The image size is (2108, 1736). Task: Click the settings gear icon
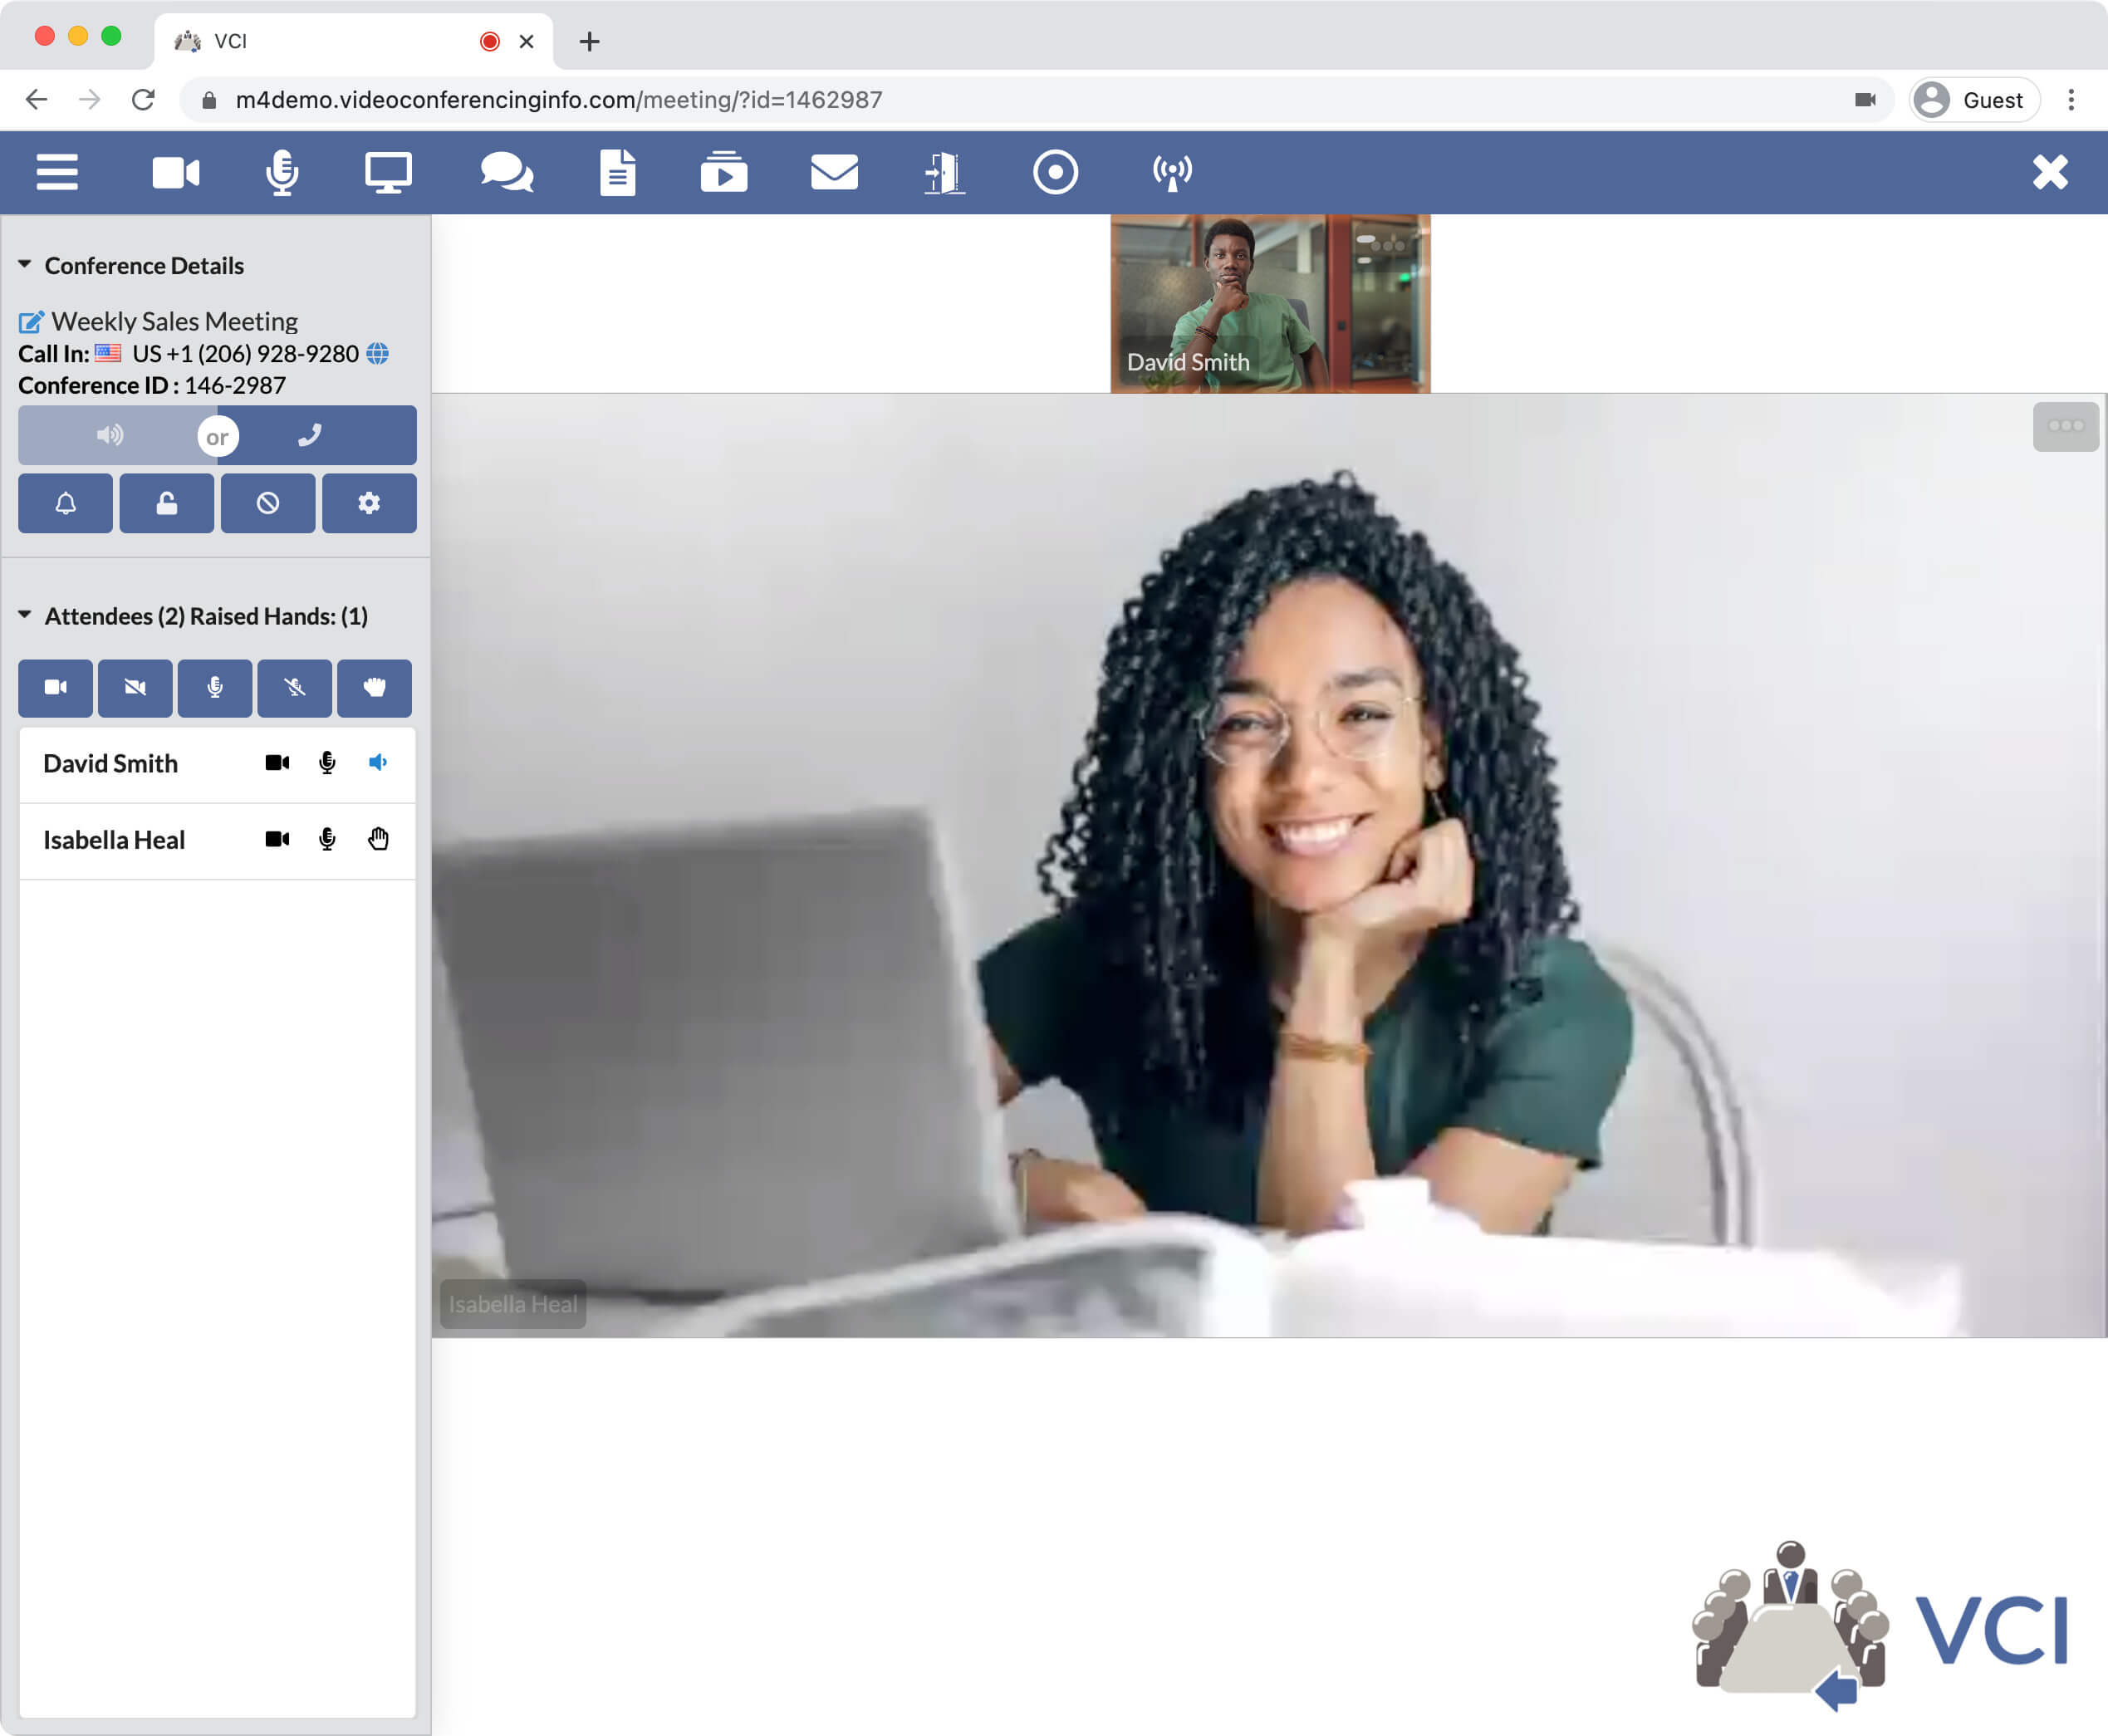[x=368, y=506]
